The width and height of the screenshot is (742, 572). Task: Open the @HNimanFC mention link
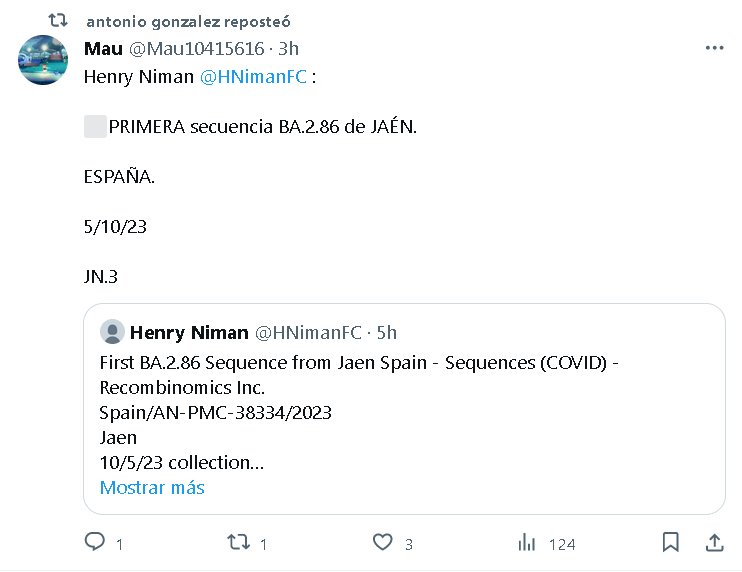[x=254, y=76]
